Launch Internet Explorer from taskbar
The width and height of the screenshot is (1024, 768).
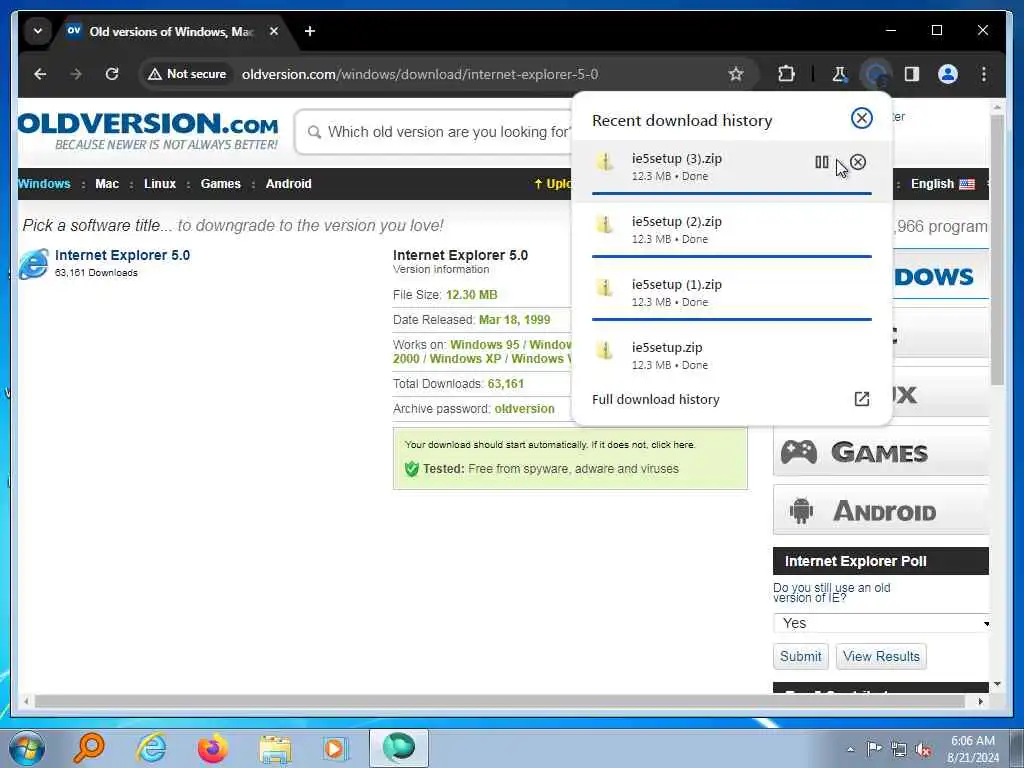tap(151, 748)
